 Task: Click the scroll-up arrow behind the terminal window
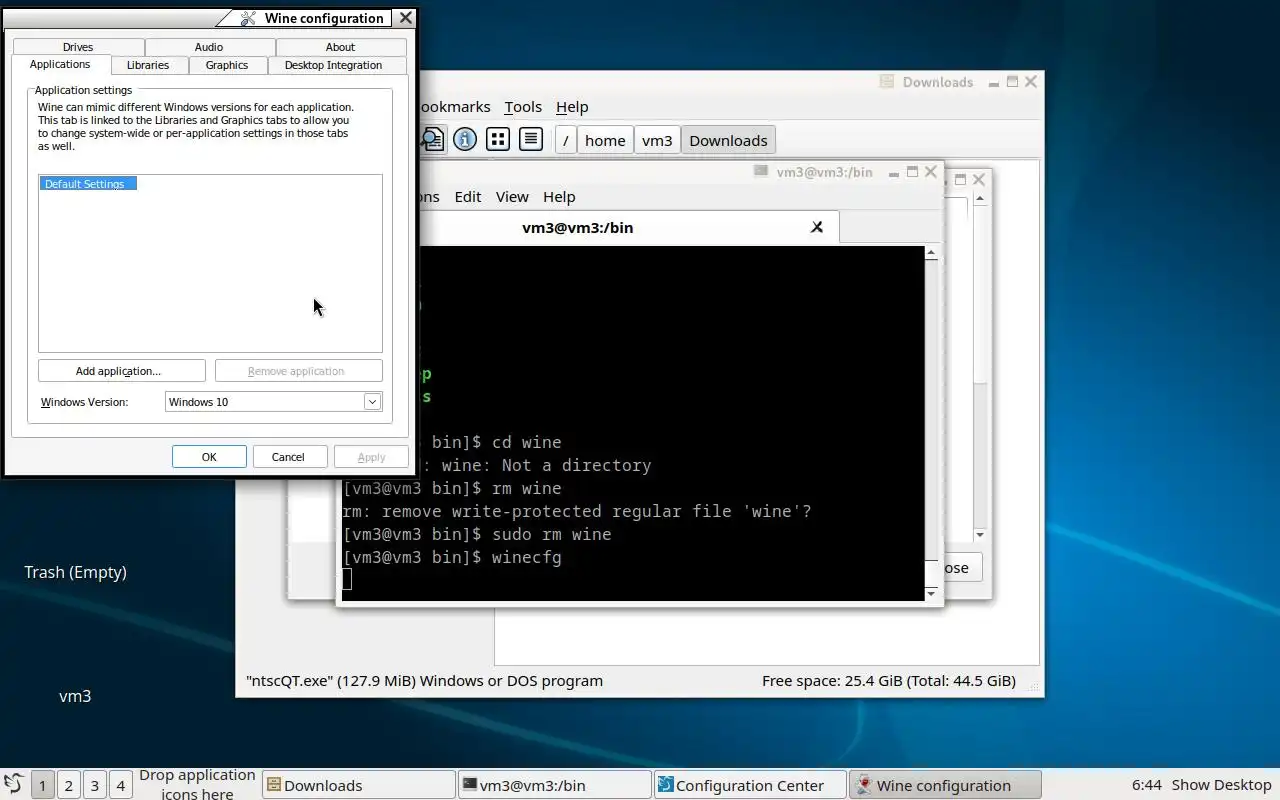tap(980, 200)
